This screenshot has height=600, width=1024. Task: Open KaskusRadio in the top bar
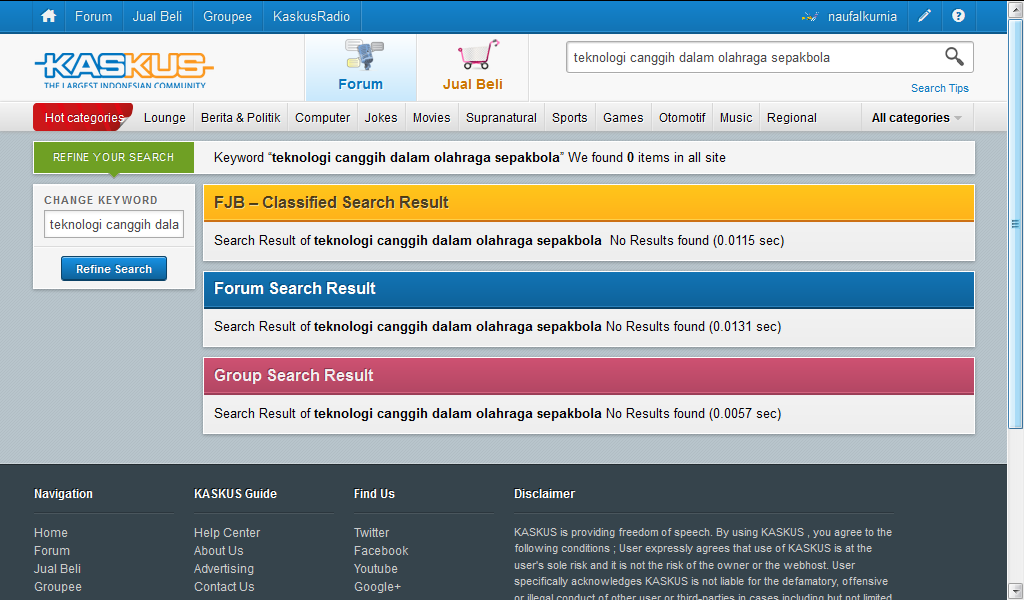point(312,16)
